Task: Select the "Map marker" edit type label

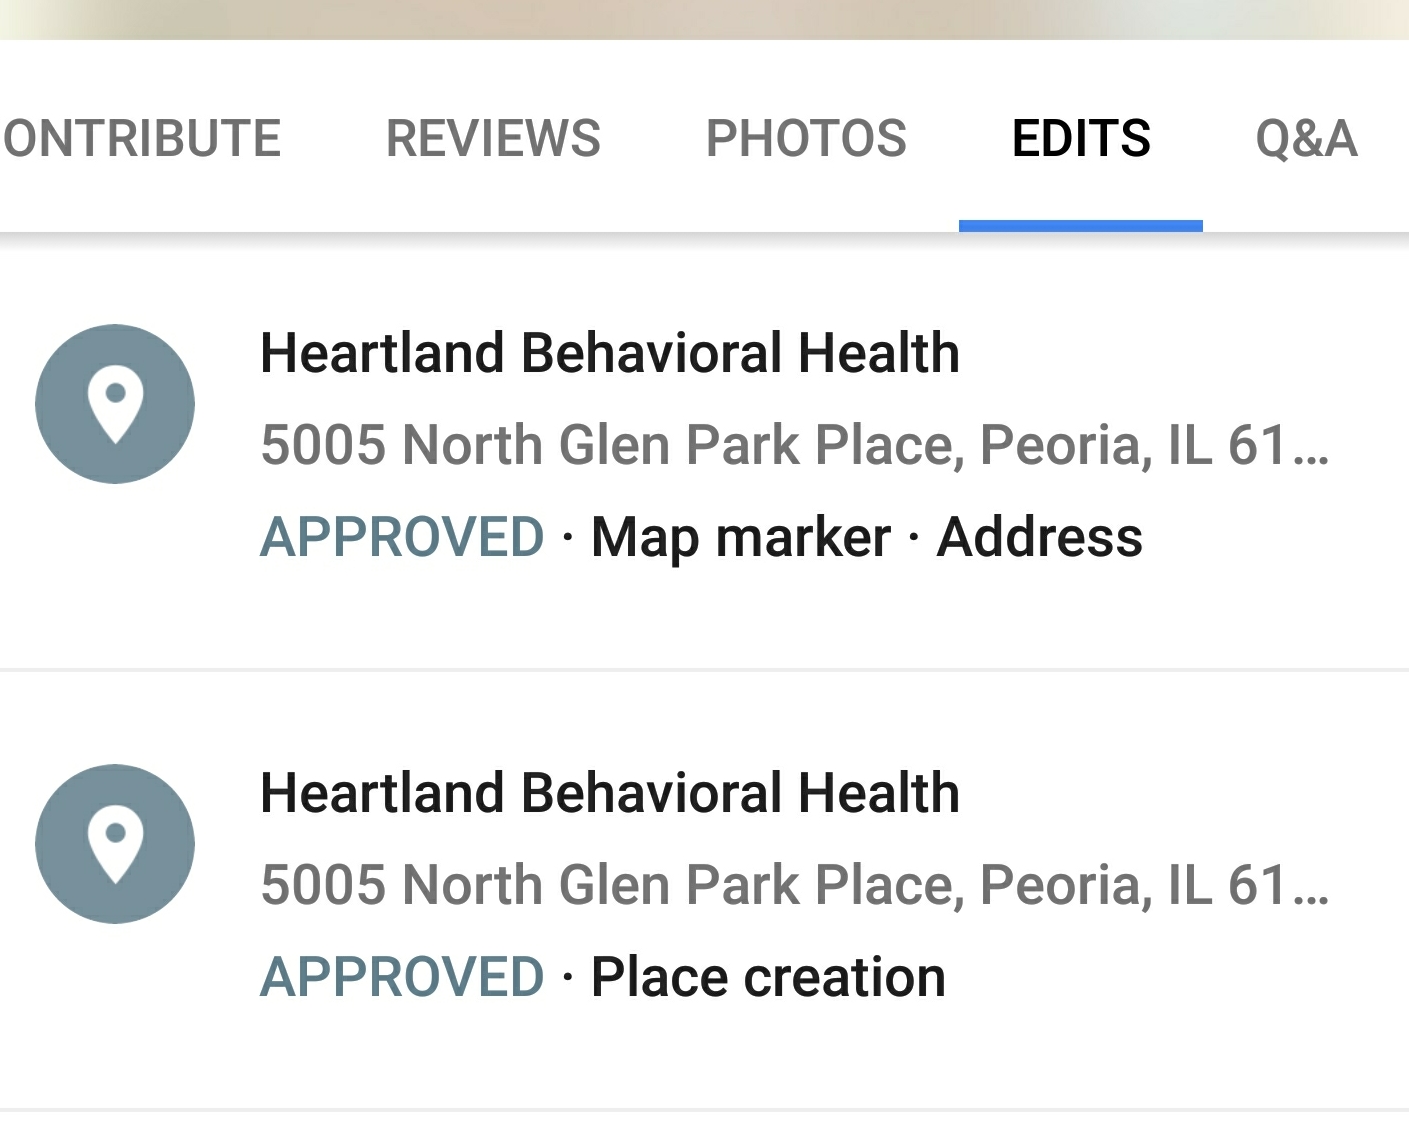Action: pos(740,537)
